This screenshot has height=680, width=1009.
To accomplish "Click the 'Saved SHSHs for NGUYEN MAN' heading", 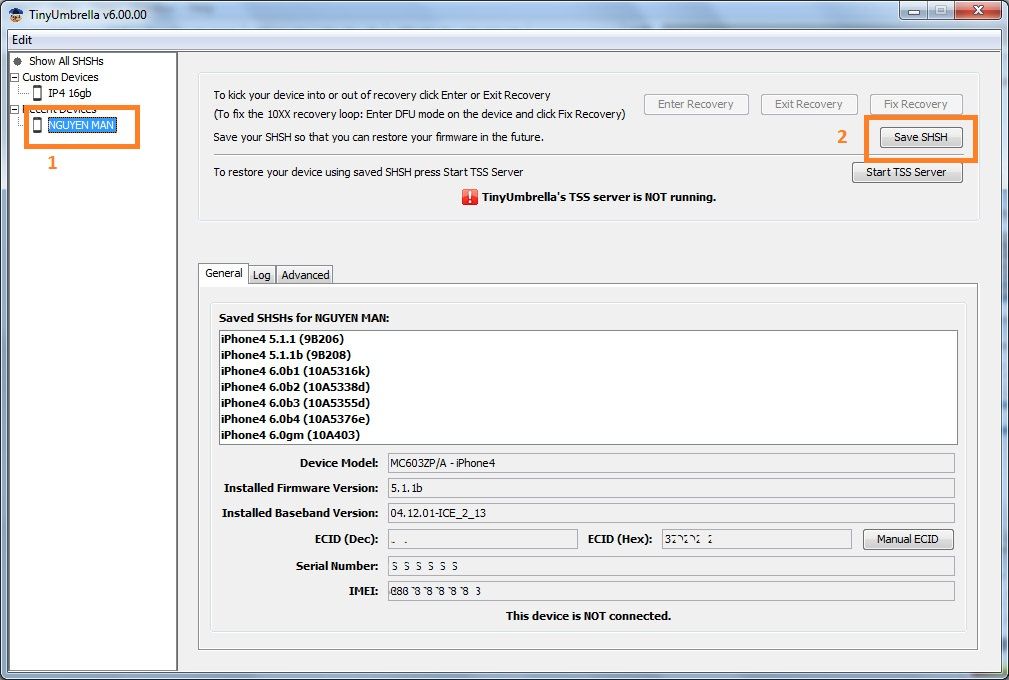I will click(304, 318).
